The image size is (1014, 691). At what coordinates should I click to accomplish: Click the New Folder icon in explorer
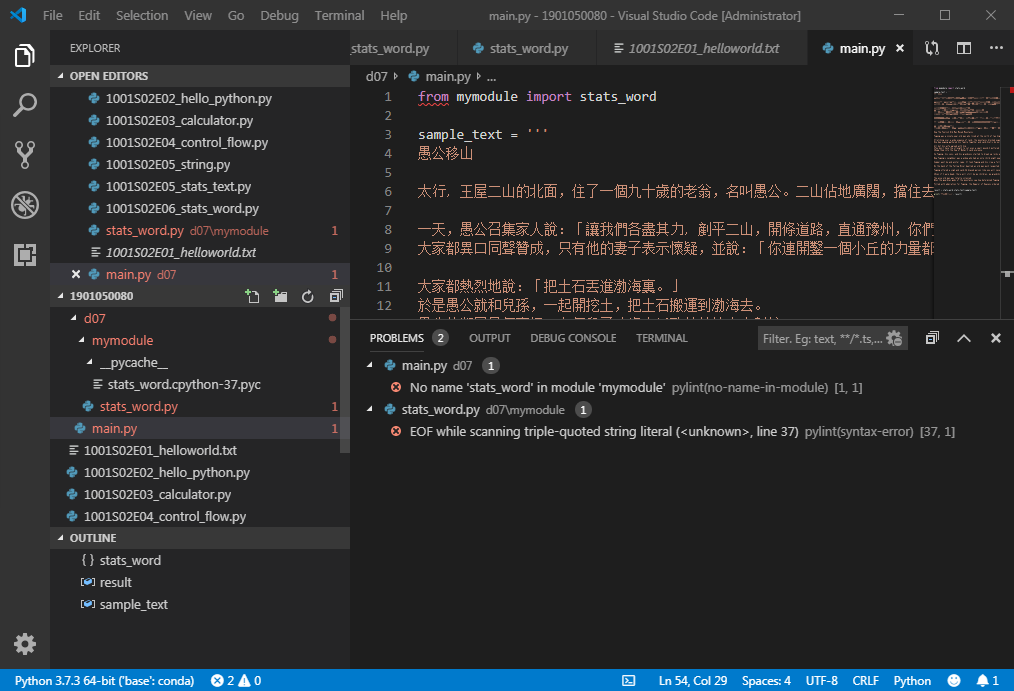280,296
